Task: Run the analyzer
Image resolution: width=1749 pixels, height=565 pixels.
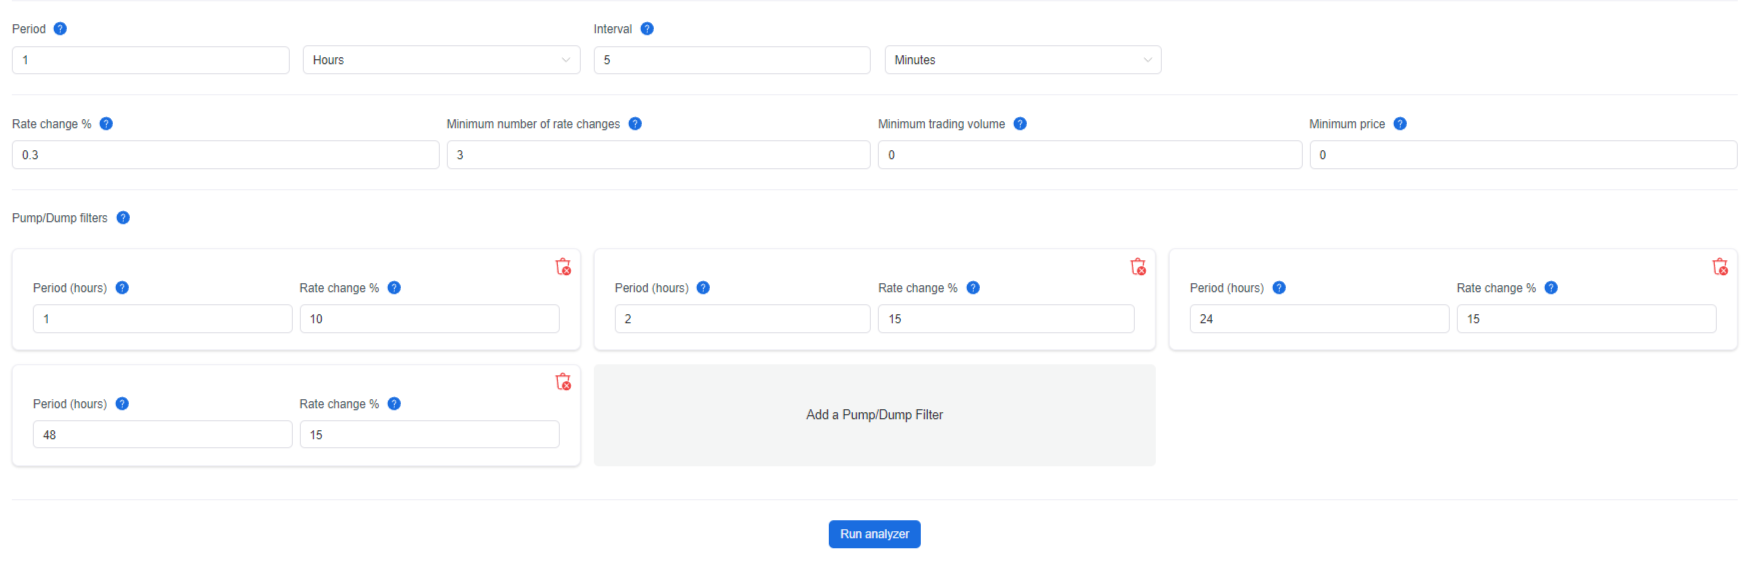Action: click(x=875, y=534)
